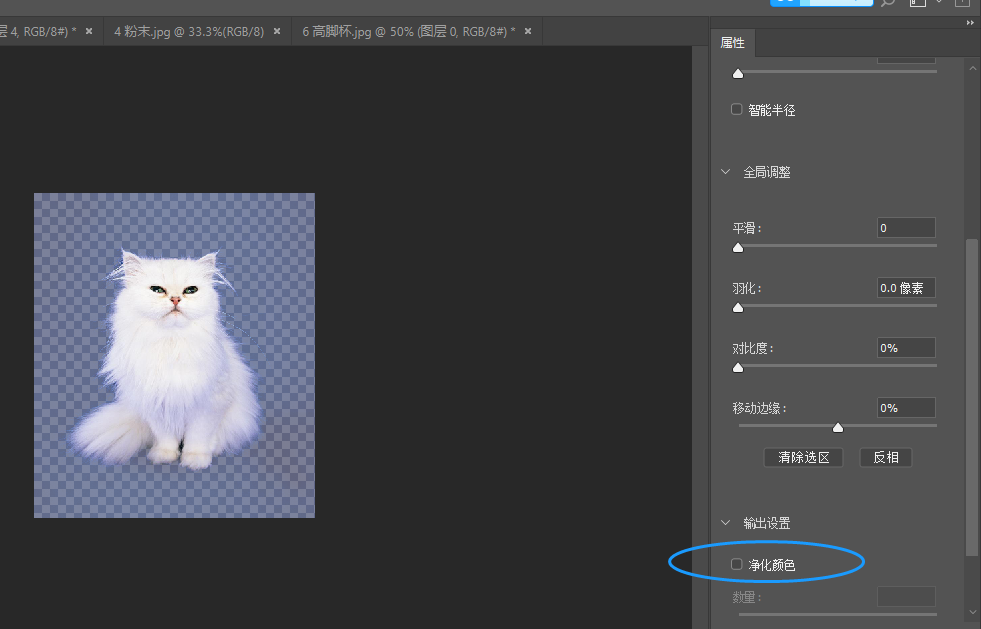Enable the 智能半径 checkbox
Viewport: 981px width, 629px height.
737,110
